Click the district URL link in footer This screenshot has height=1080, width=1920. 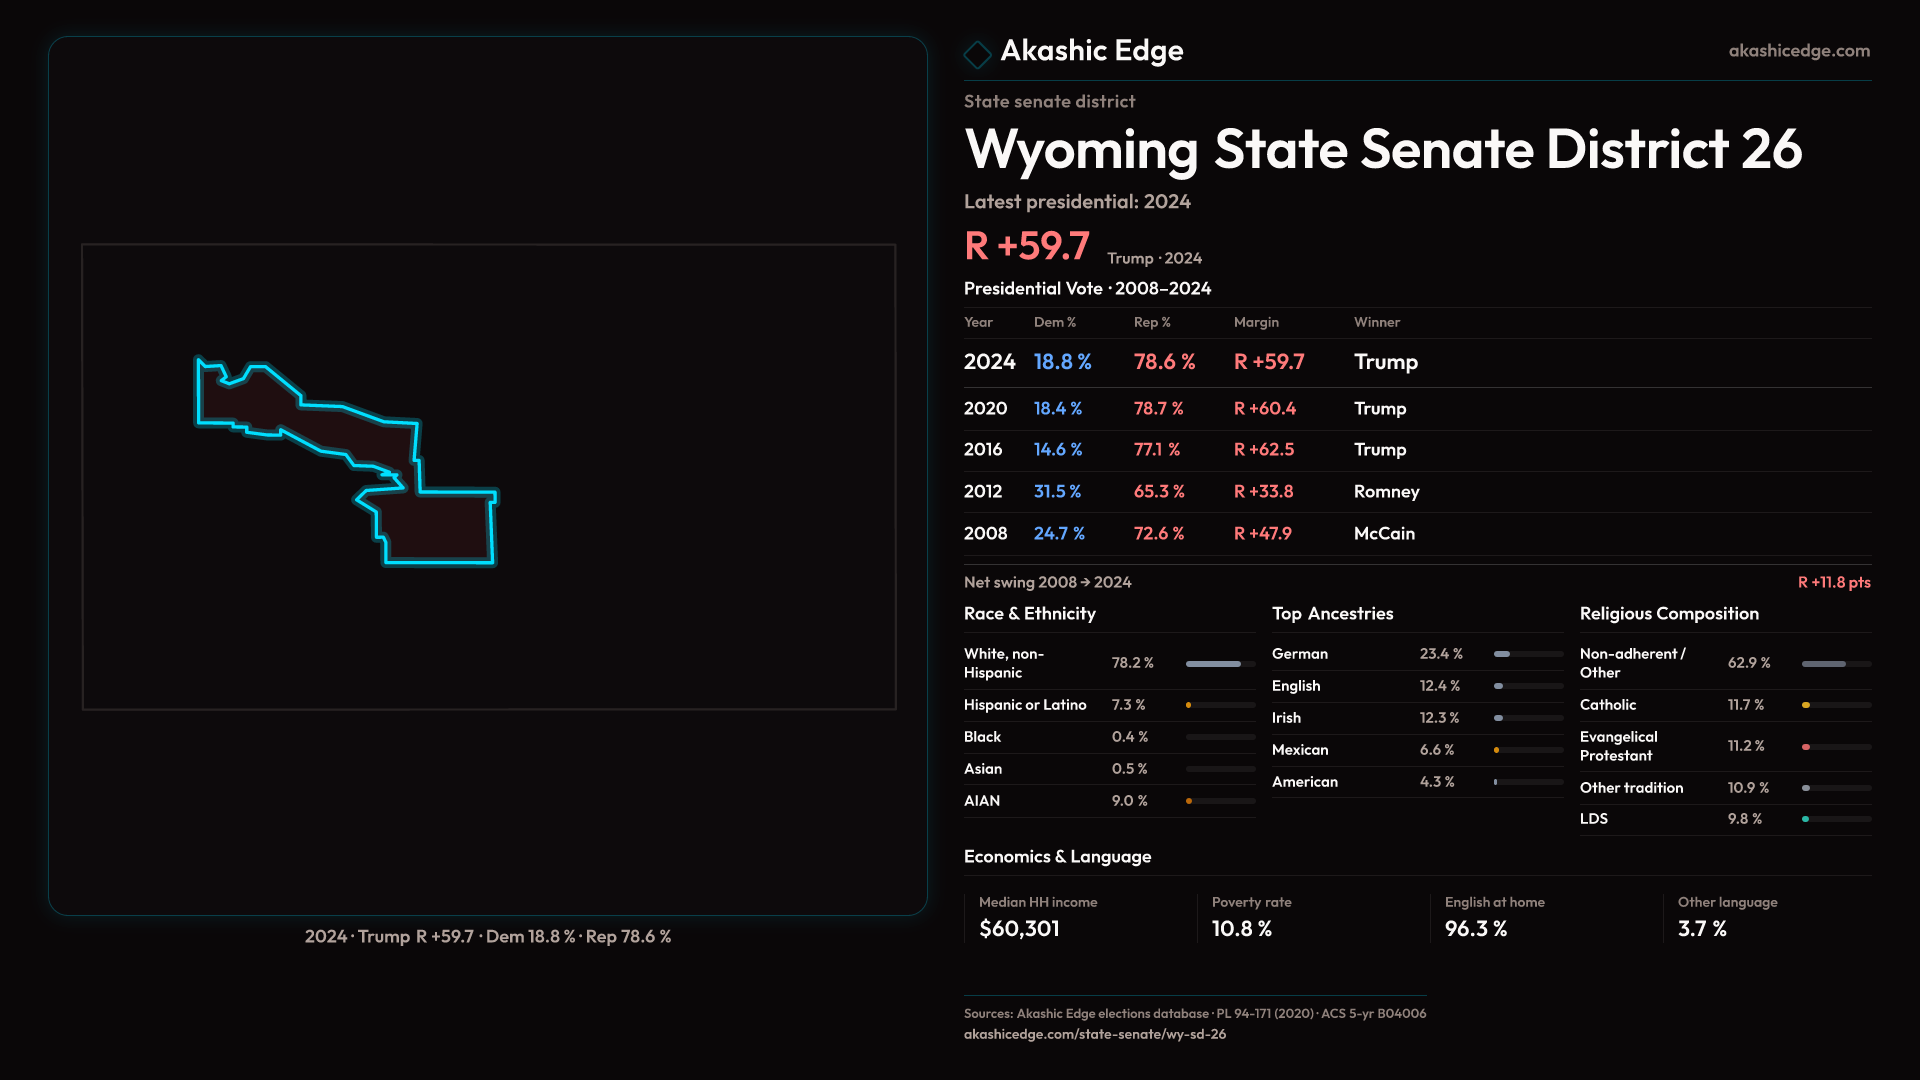pos(1094,1034)
